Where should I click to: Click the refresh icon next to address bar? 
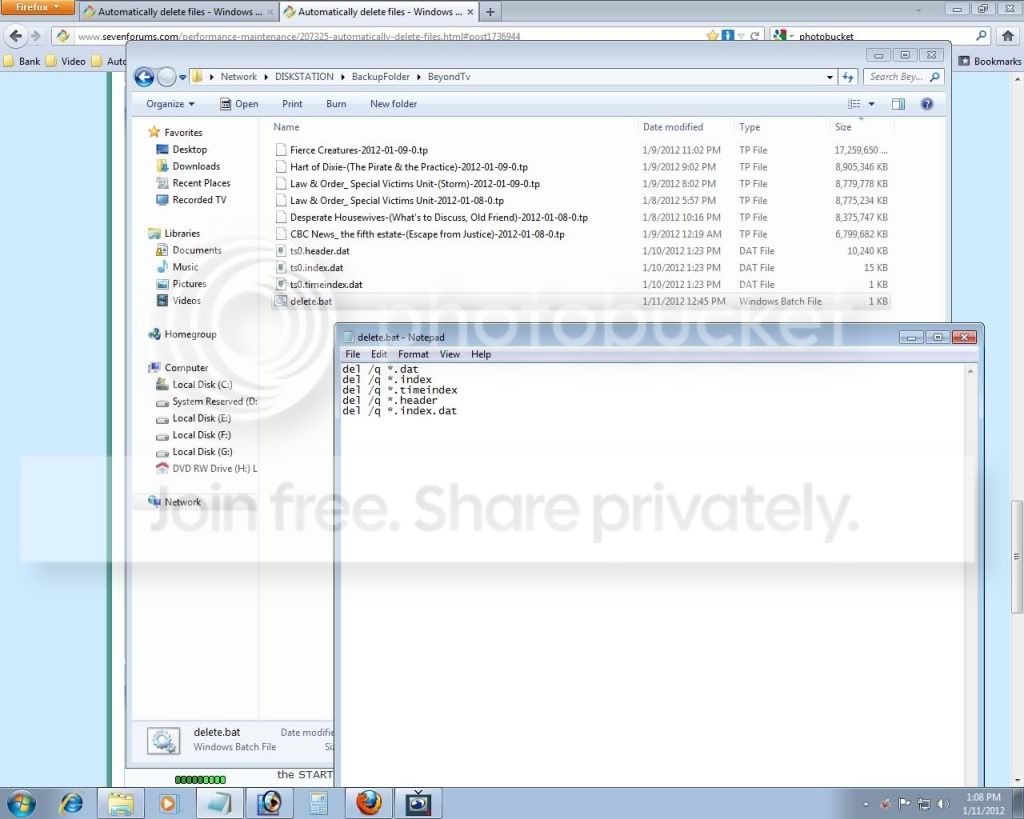848,77
